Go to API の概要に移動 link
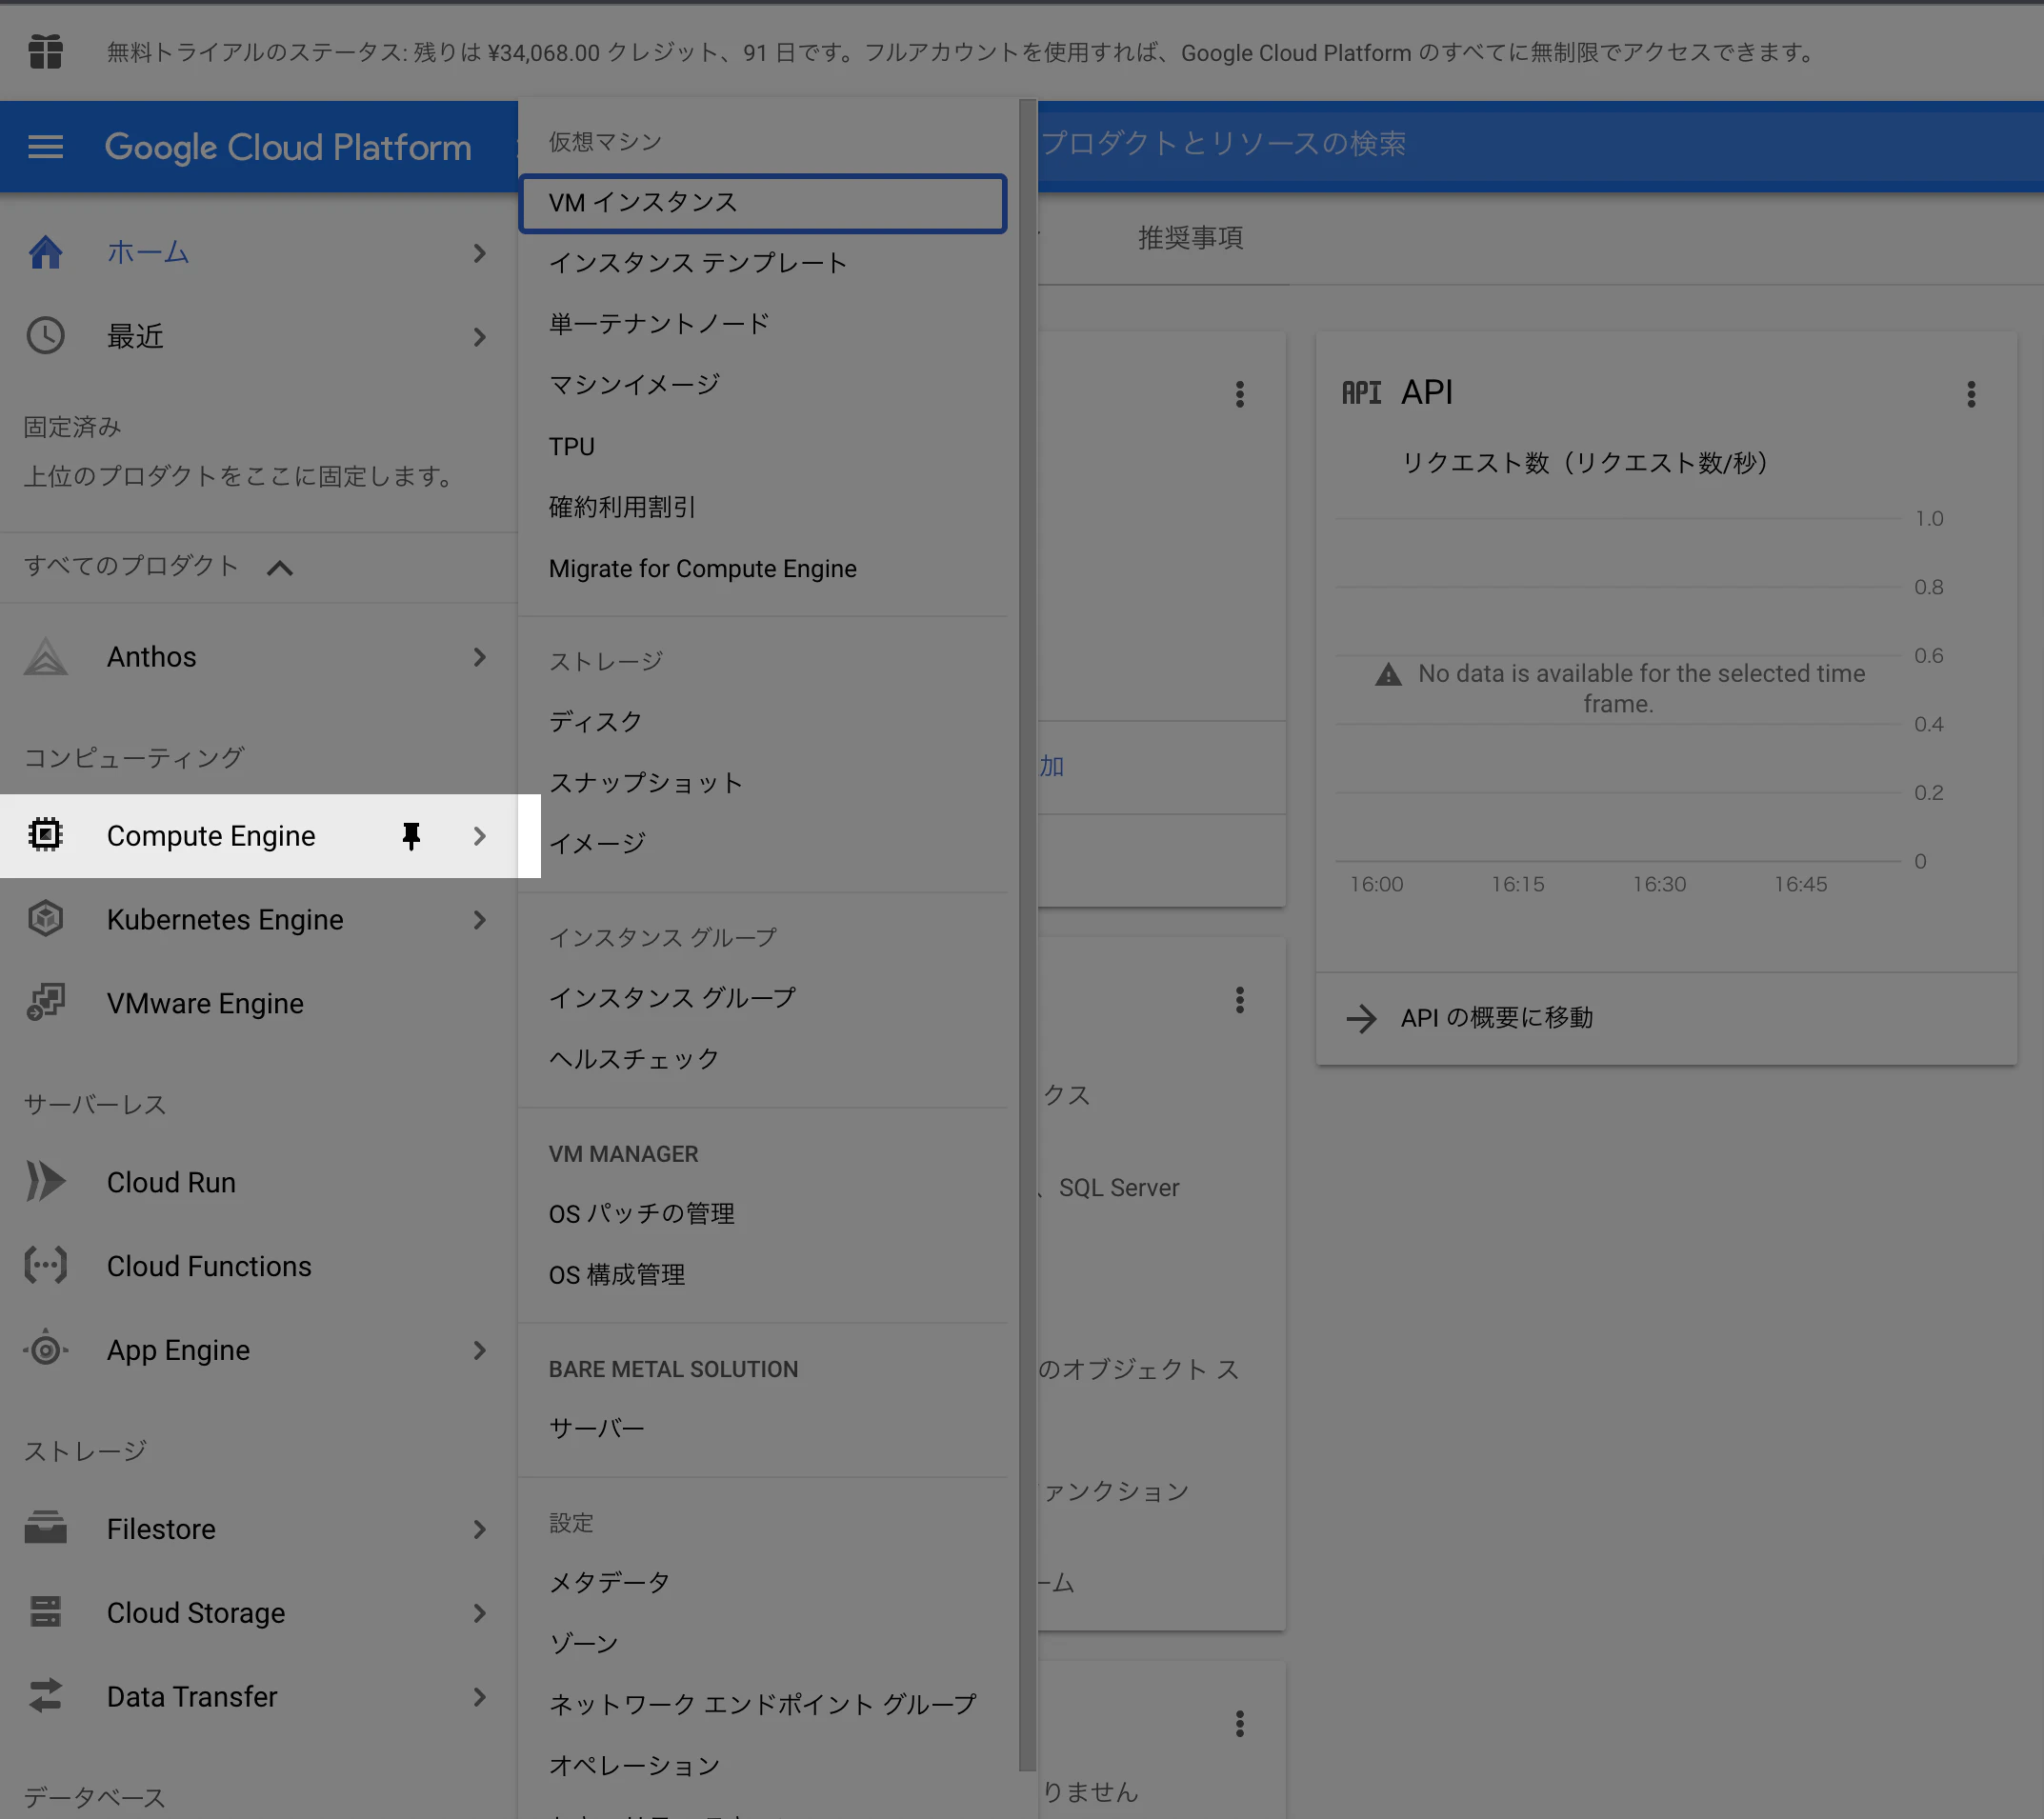 click(1496, 1018)
